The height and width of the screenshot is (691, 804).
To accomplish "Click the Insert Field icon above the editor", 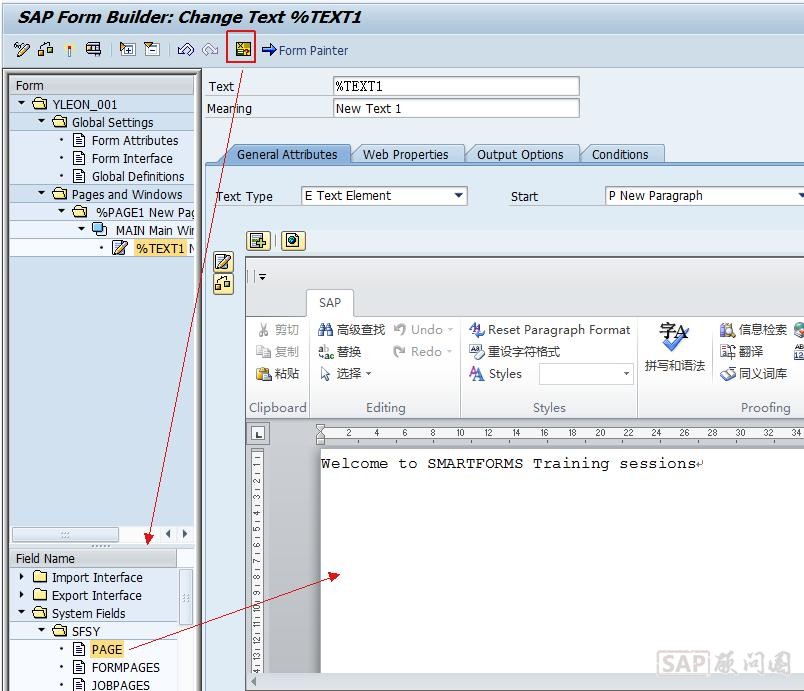I will (259, 240).
